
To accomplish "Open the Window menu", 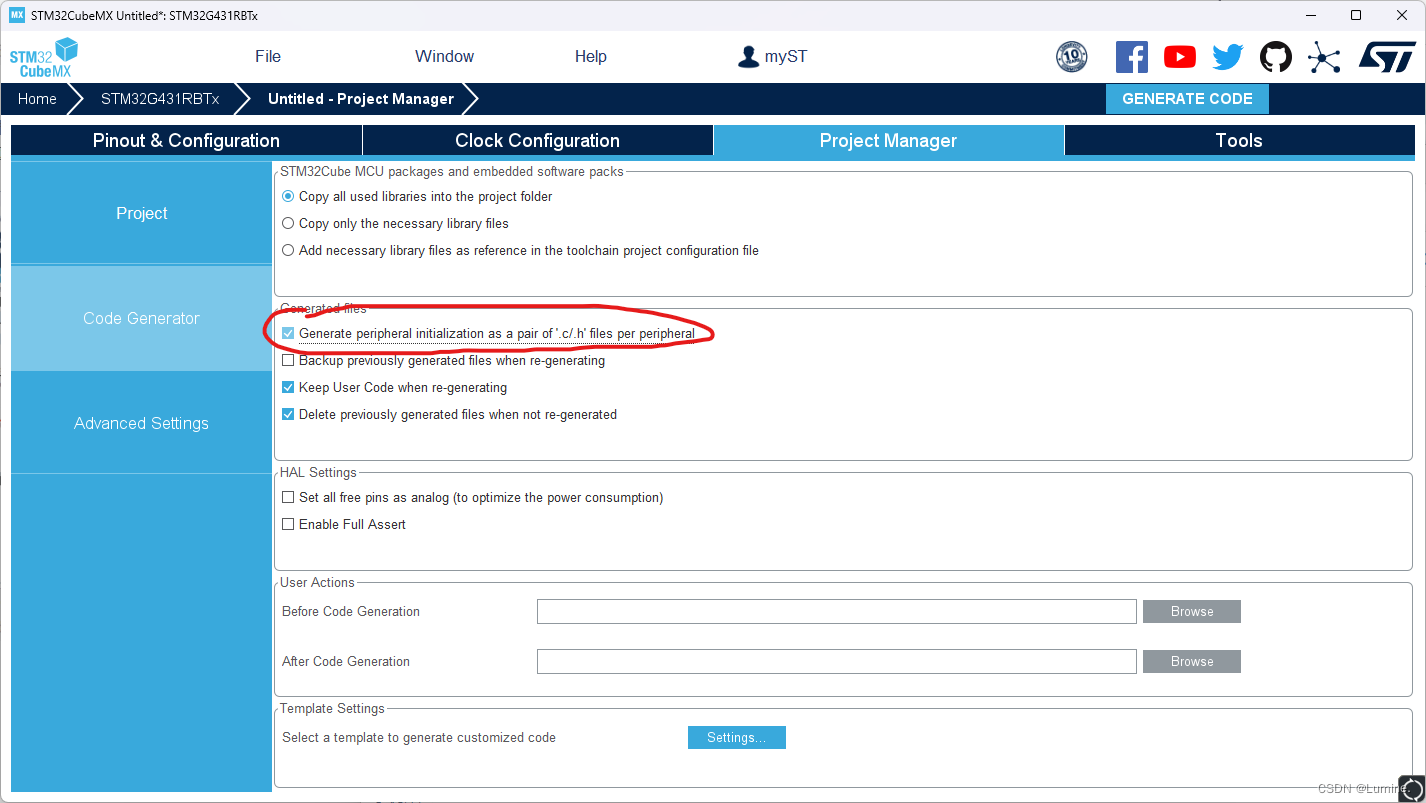I will [x=445, y=57].
